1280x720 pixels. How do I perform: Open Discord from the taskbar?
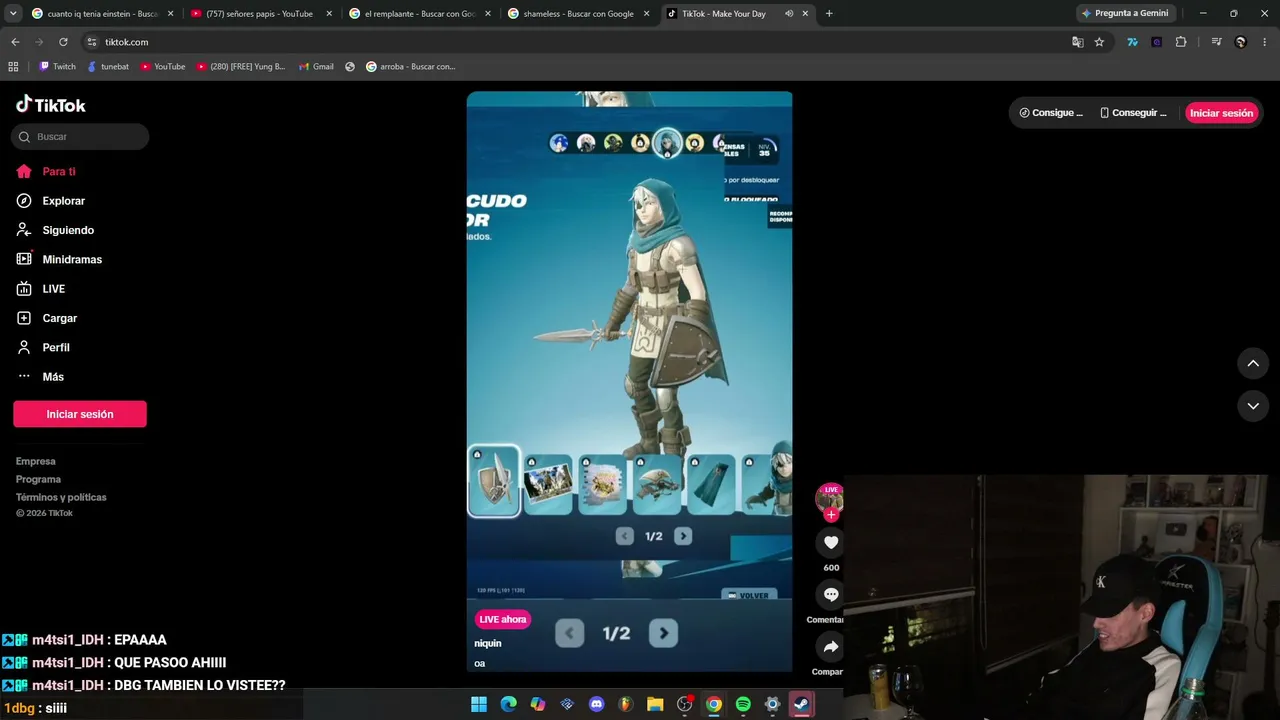[x=597, y=704]
